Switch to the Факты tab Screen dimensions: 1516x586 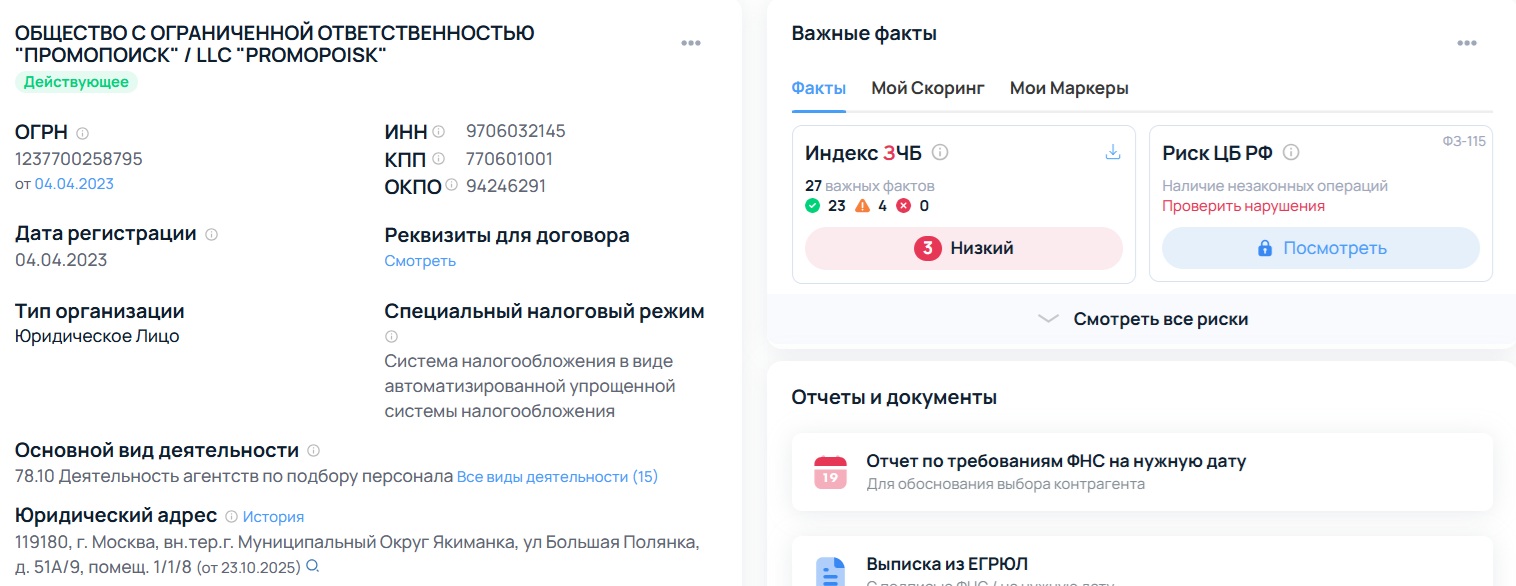point(819,88)
